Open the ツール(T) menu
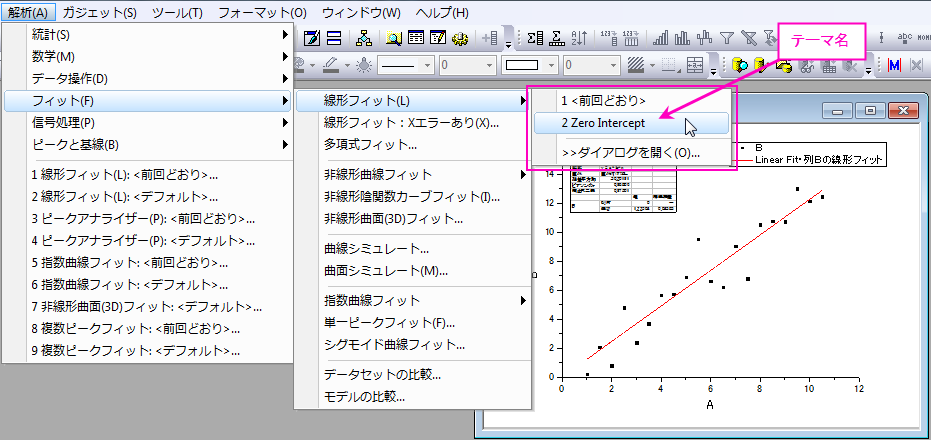 [177, 12]
